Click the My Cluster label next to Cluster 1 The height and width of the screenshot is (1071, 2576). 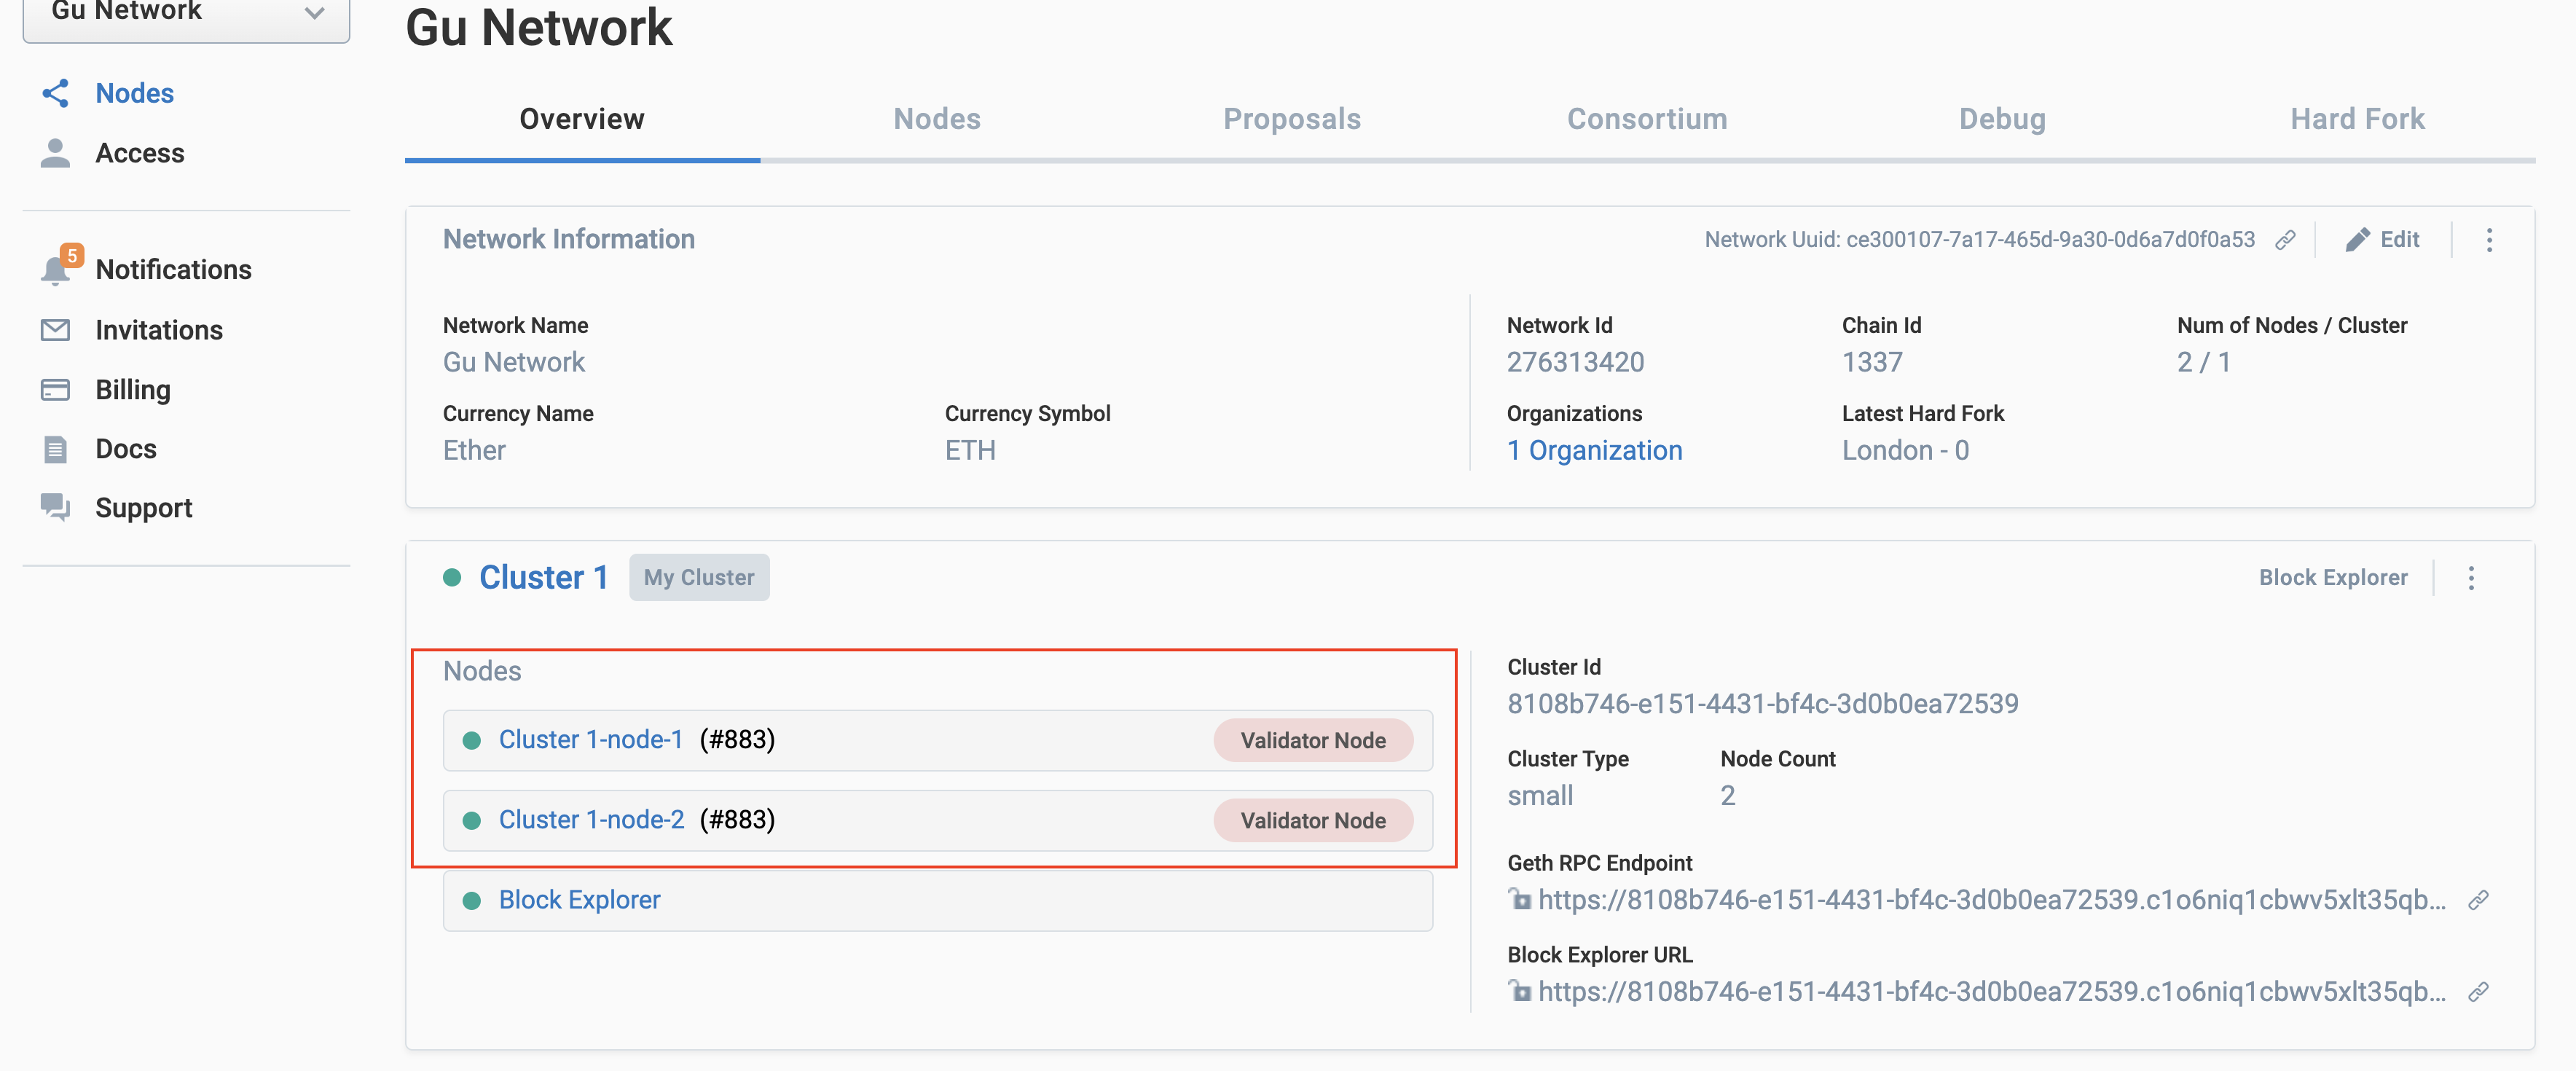(x=698, y=577)
